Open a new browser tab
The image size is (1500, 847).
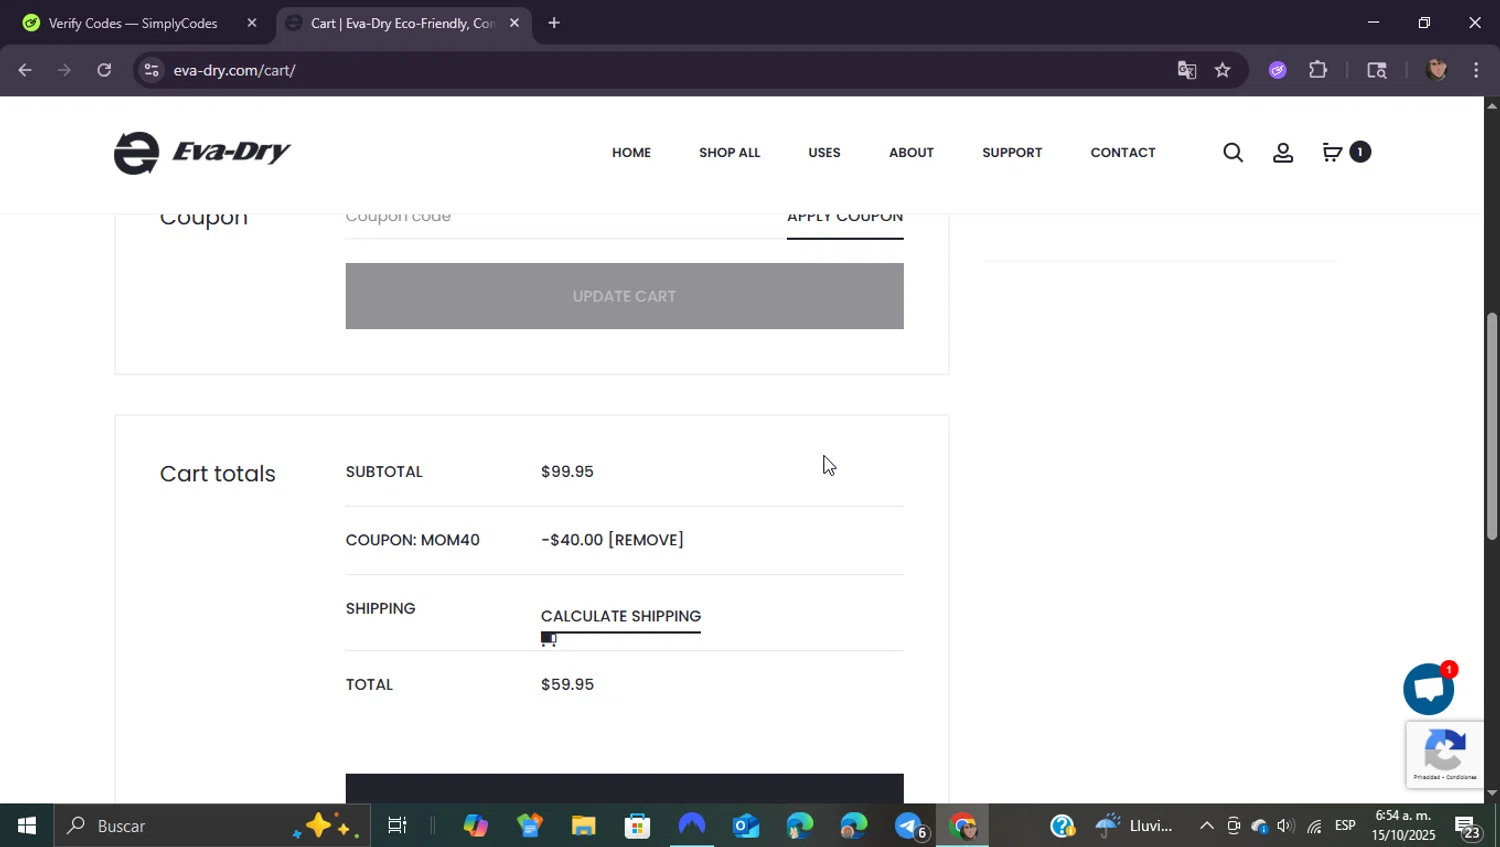(x=554, y=23)
